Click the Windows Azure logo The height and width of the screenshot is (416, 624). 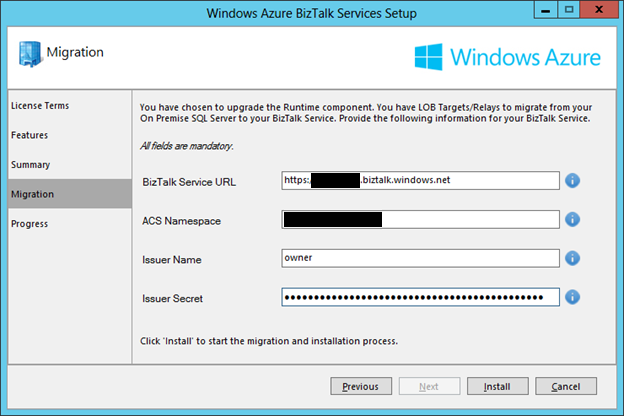pyautogui.click(x=507, y=57)
